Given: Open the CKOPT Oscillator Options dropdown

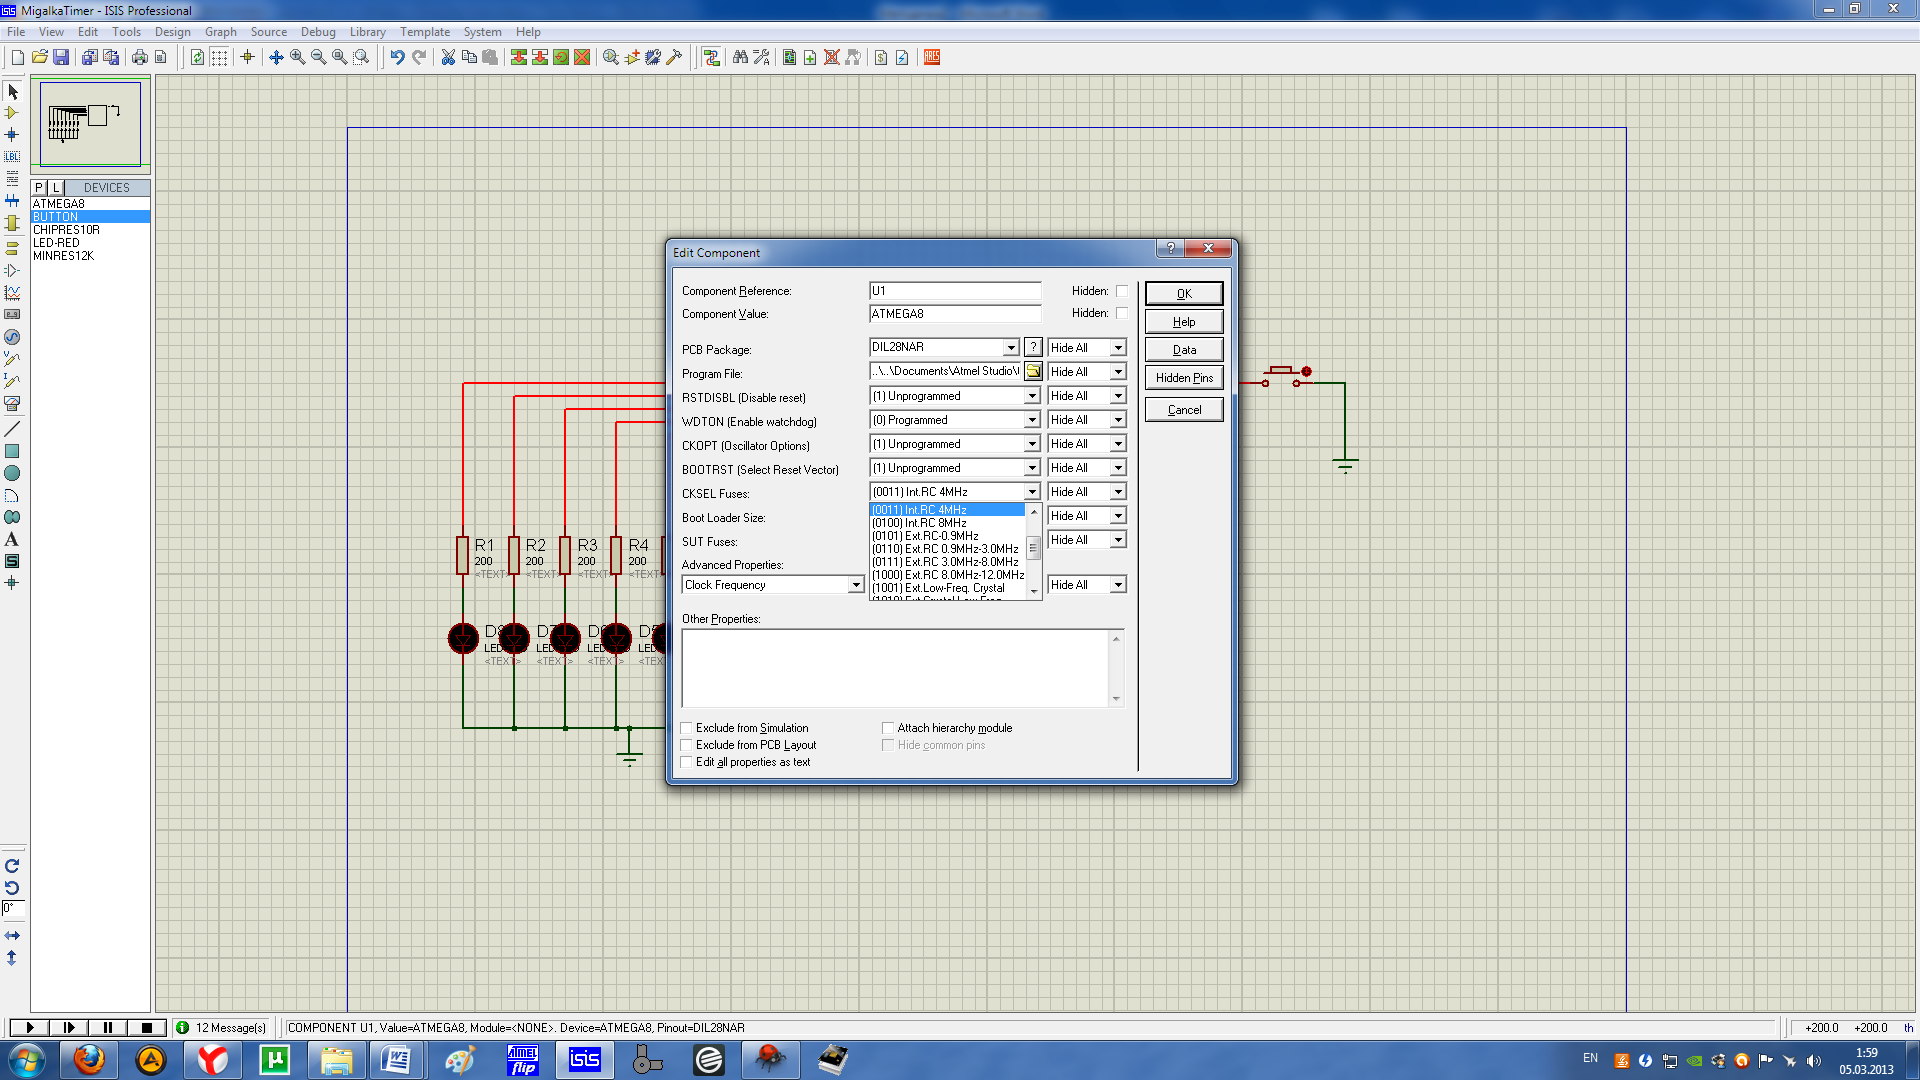Looking at the screenshot, I should [x=1032, y=444].
